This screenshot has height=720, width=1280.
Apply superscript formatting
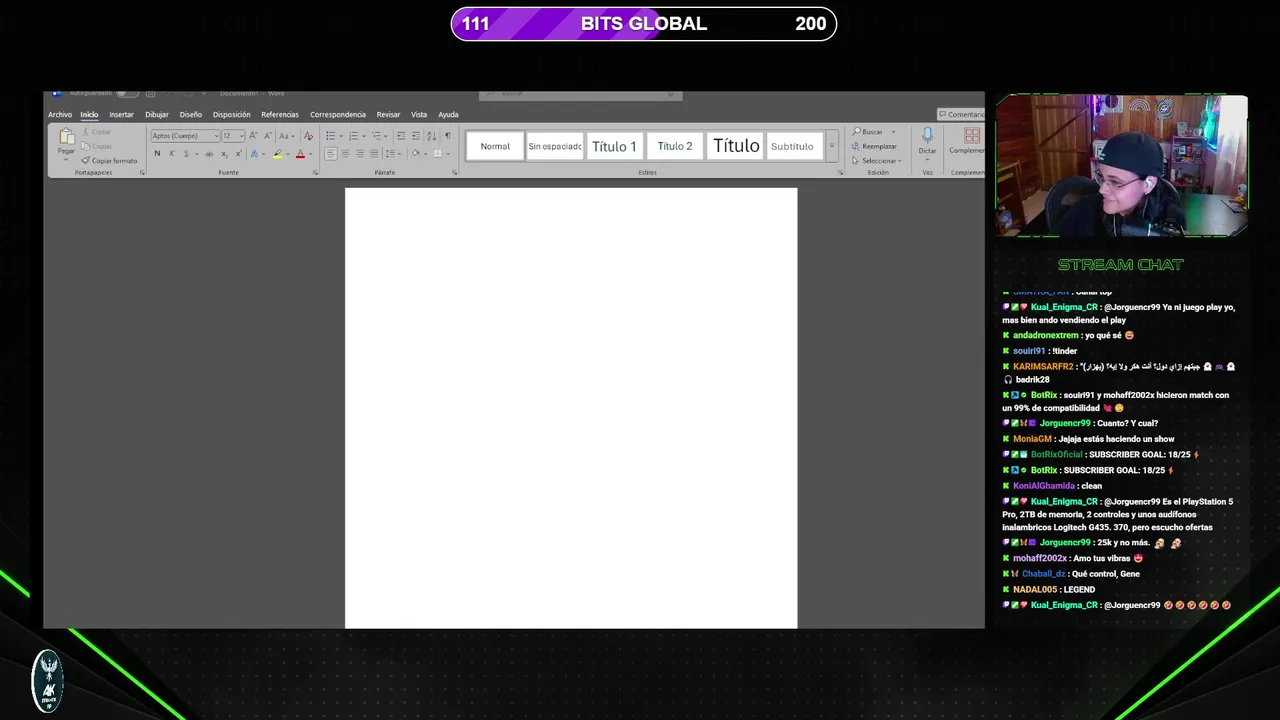click(x=238, y=153)
